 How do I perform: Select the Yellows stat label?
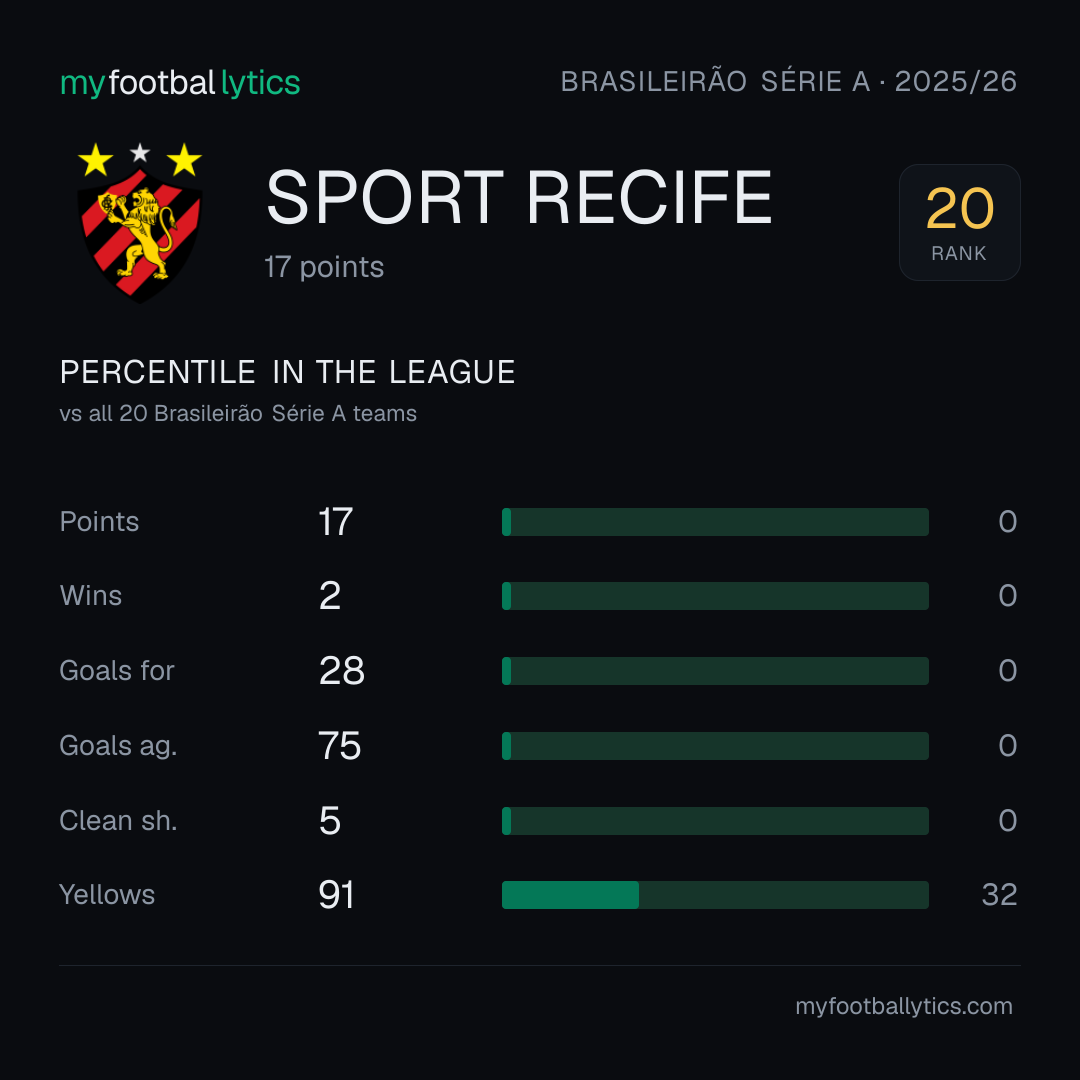coord(107,895)
